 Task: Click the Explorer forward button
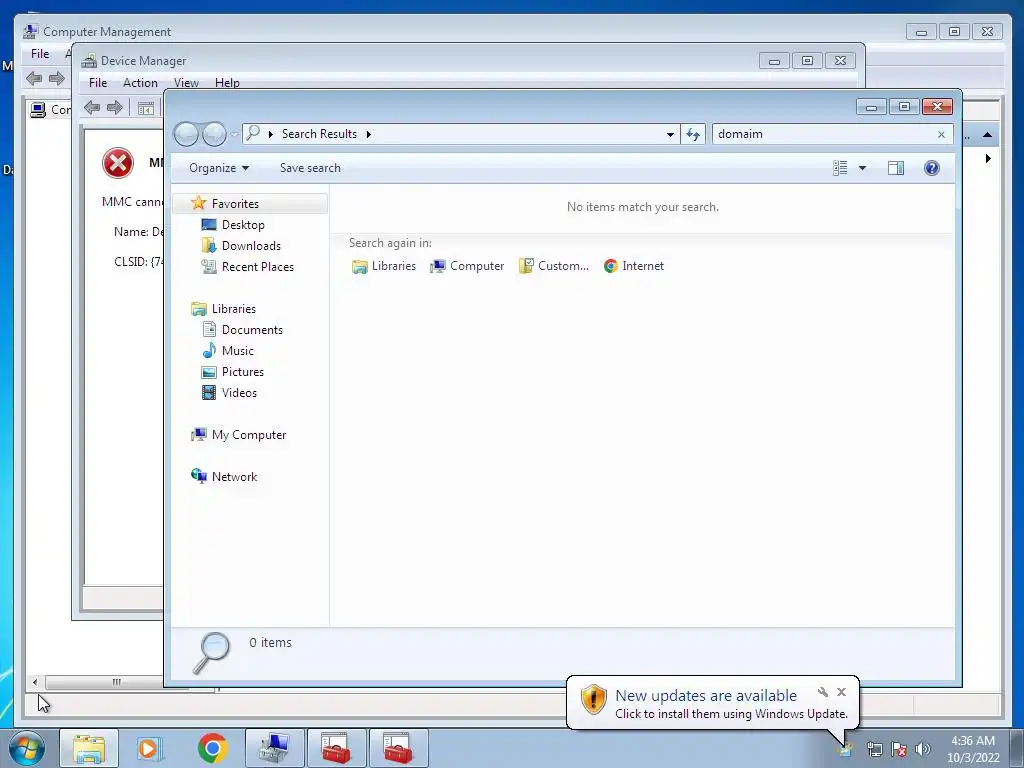214,135
